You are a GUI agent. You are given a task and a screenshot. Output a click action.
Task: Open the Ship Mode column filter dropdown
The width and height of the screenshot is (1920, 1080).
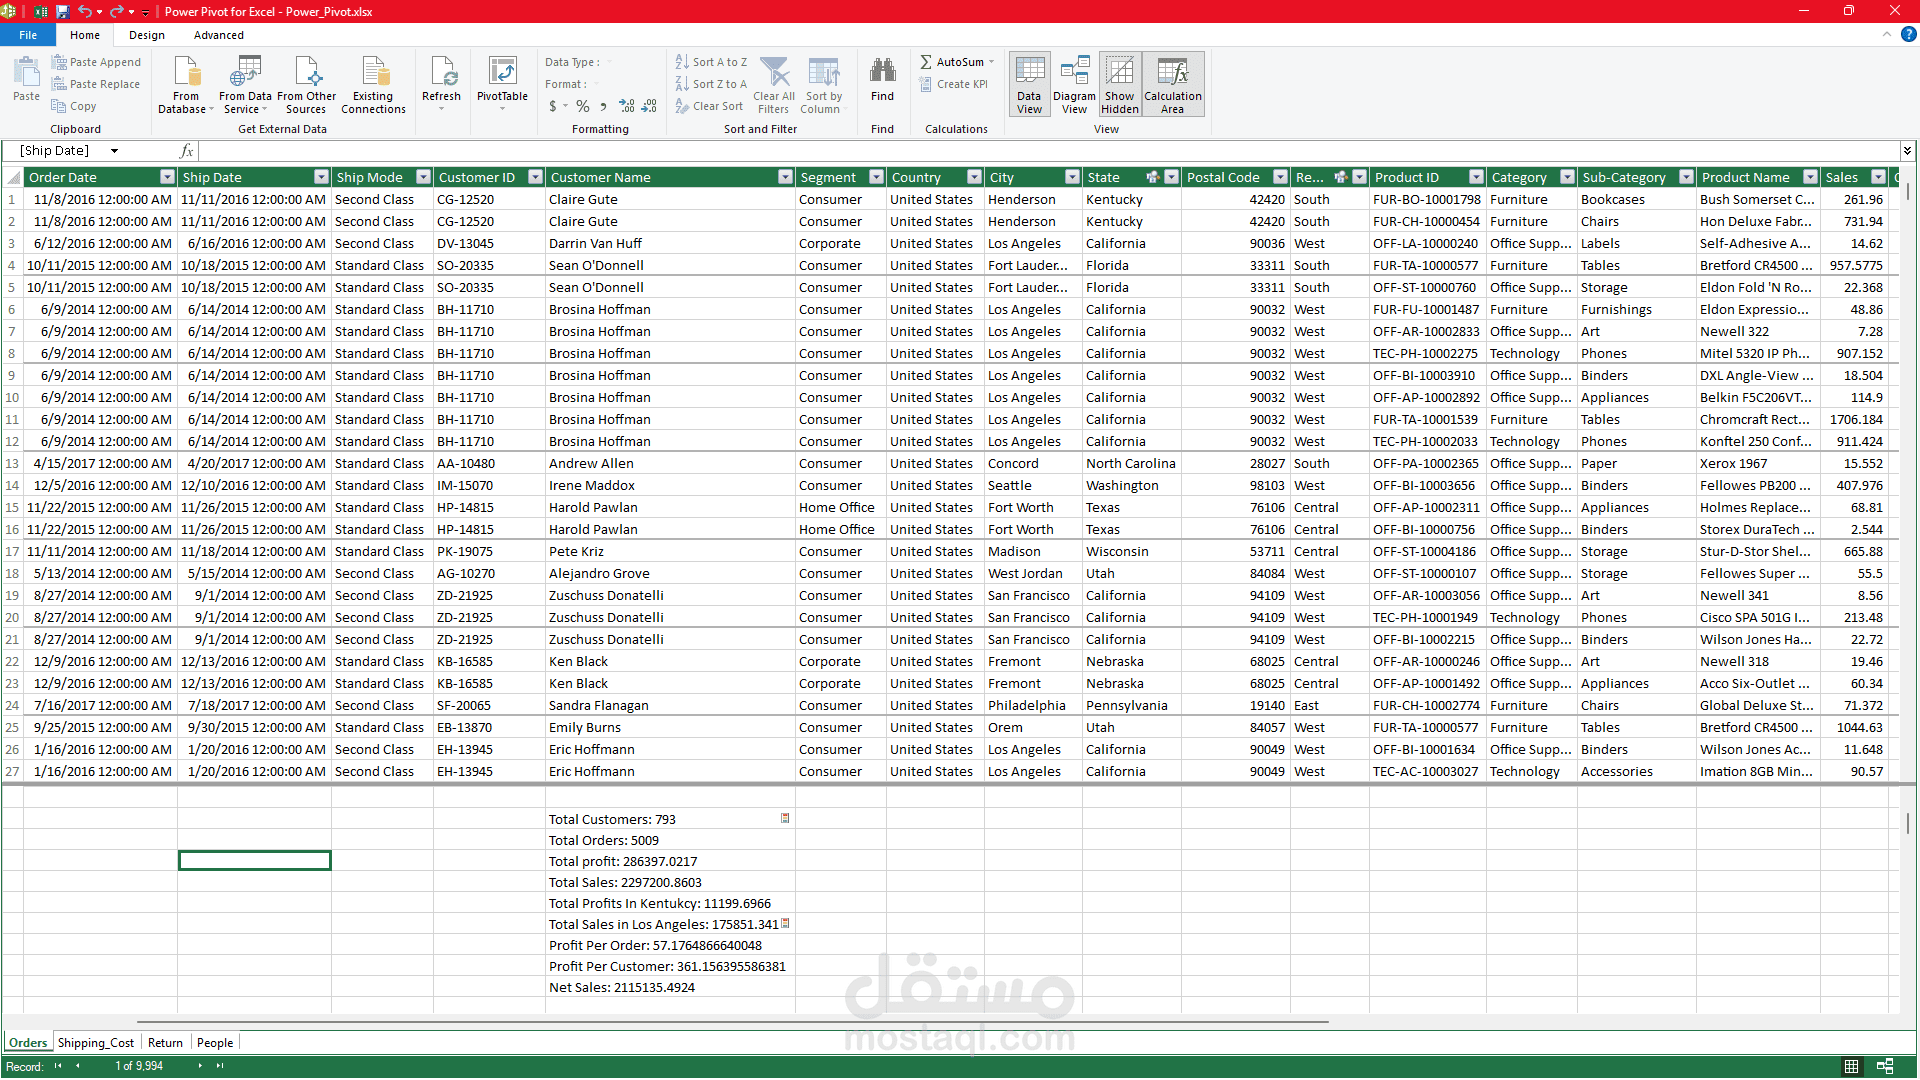click(423, 177)
